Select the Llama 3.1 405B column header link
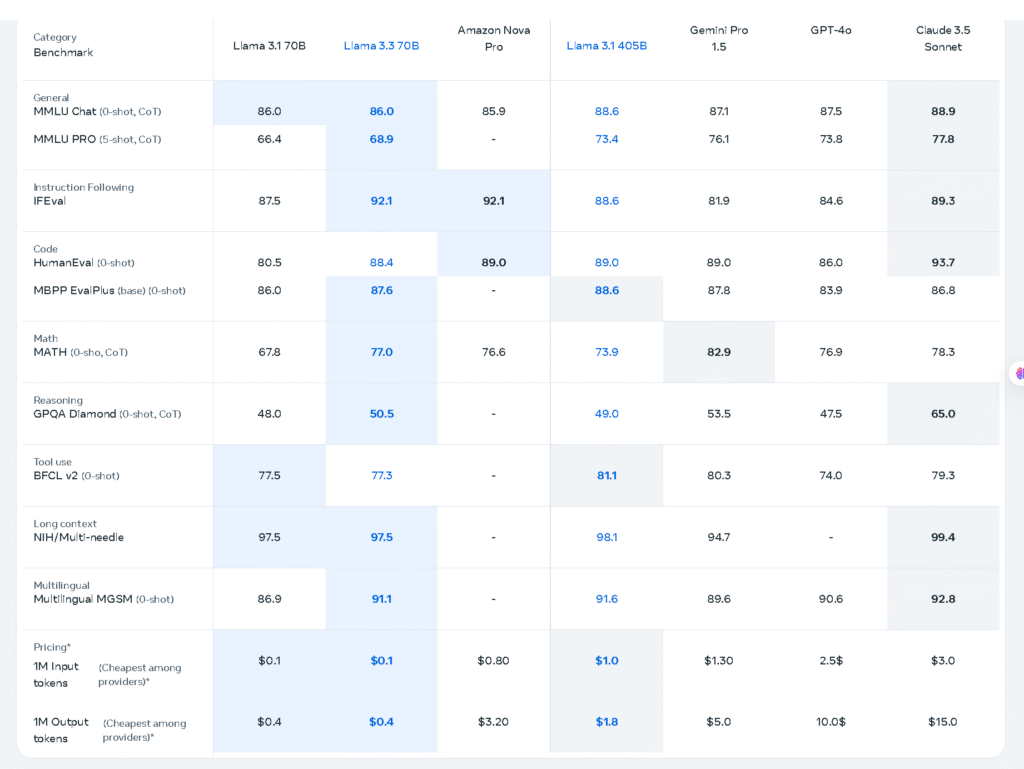The width and height of the screenshot is (1024, 769). point(606,45)
